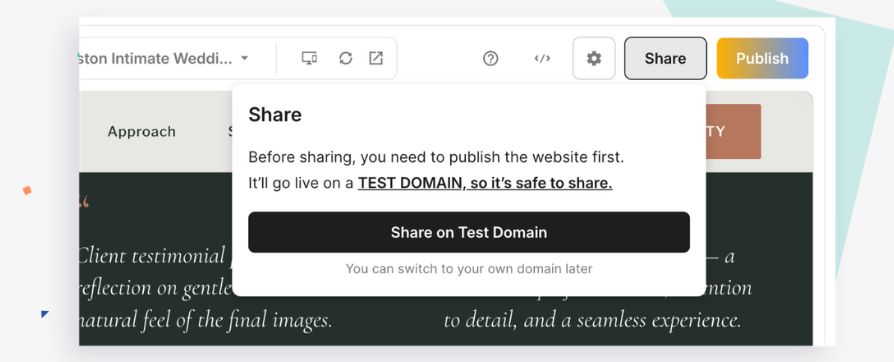
Task: Click the Publish button
Action: (x=762, y=58)
